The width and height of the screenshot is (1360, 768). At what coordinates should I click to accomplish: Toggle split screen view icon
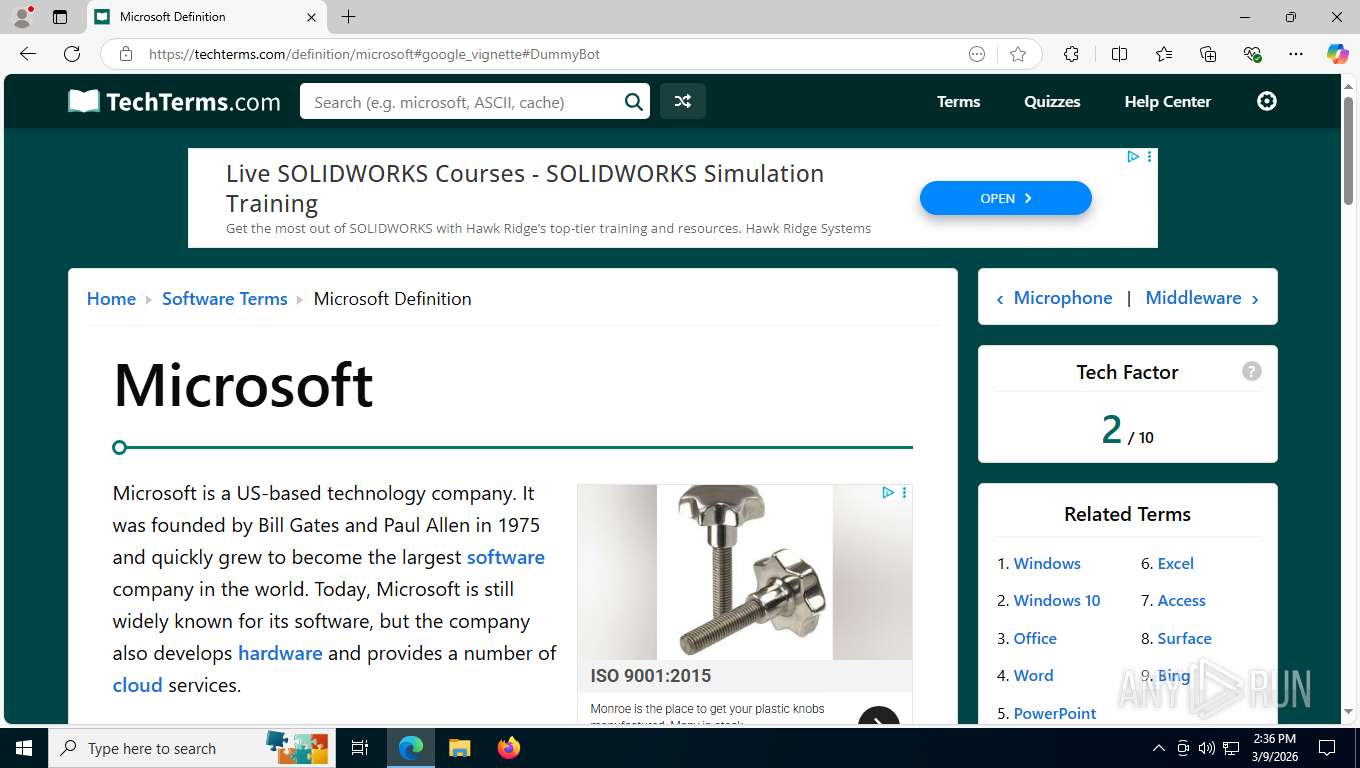1119,54
